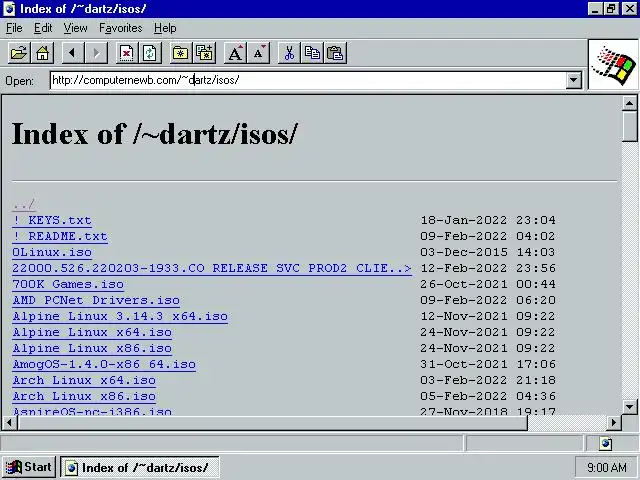The height and width of the screenshot is (480, 640).
Task: Stop loading the page
Action: pyautogui.click(x=127, y=53)
